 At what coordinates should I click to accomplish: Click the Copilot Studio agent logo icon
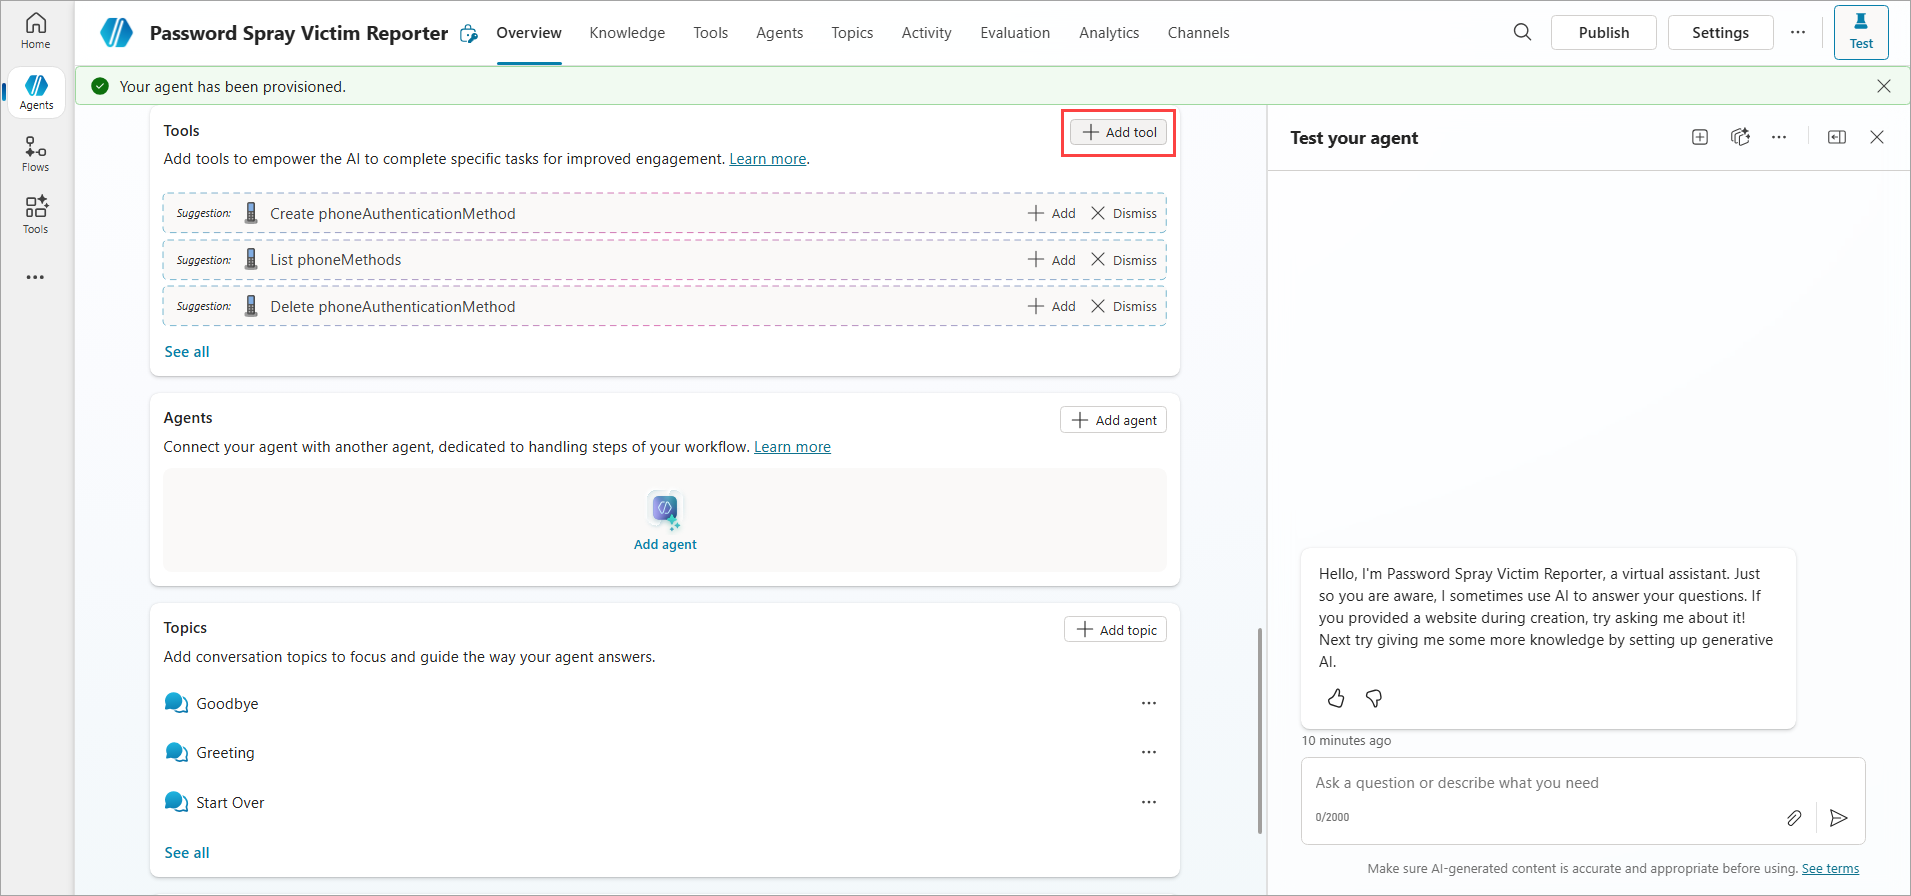(117, 33)
